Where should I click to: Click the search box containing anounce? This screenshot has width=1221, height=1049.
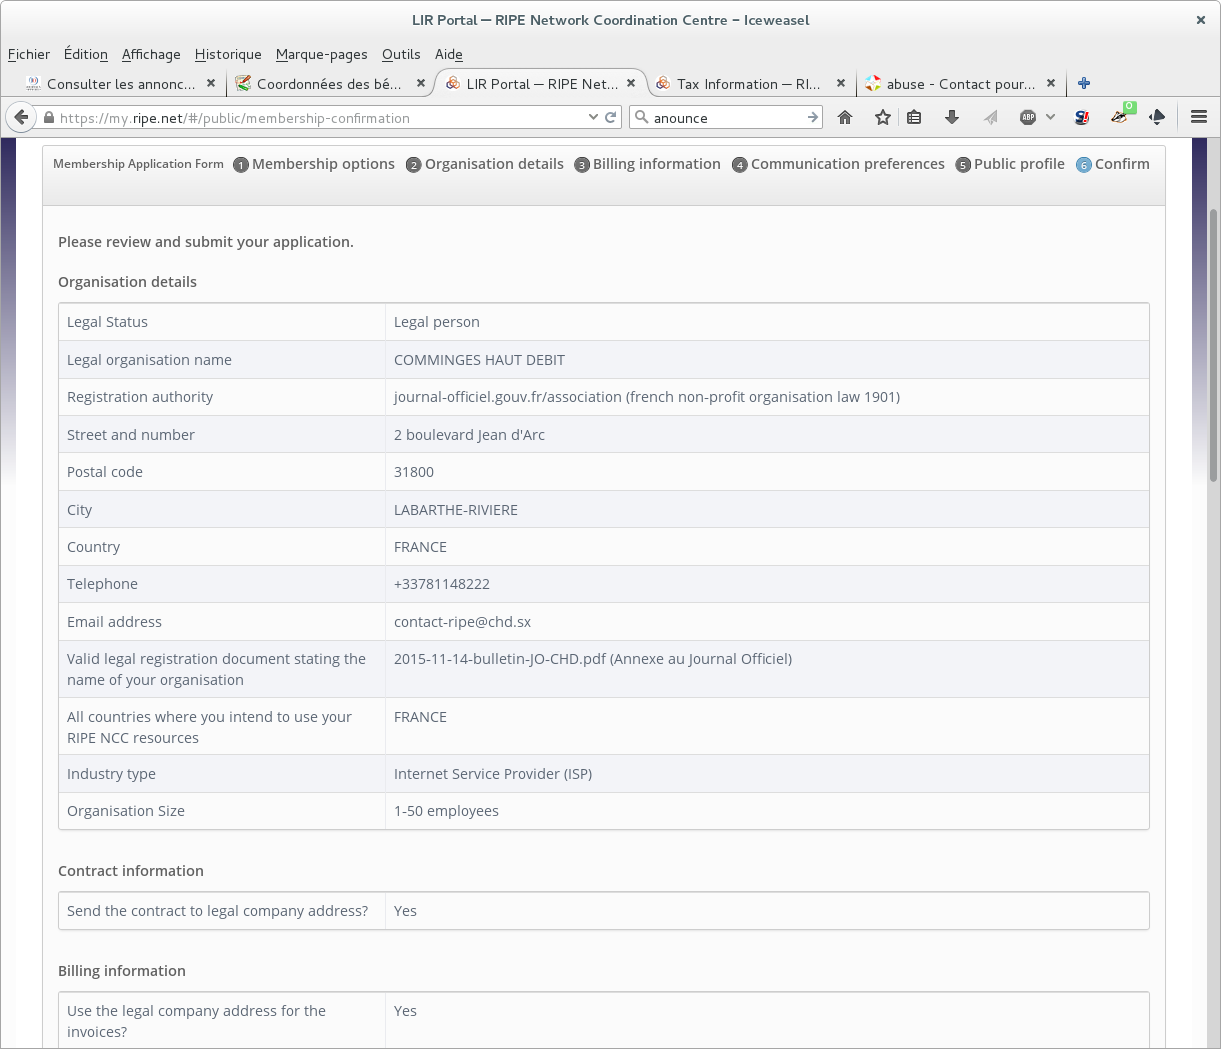[x=728, y=118]
